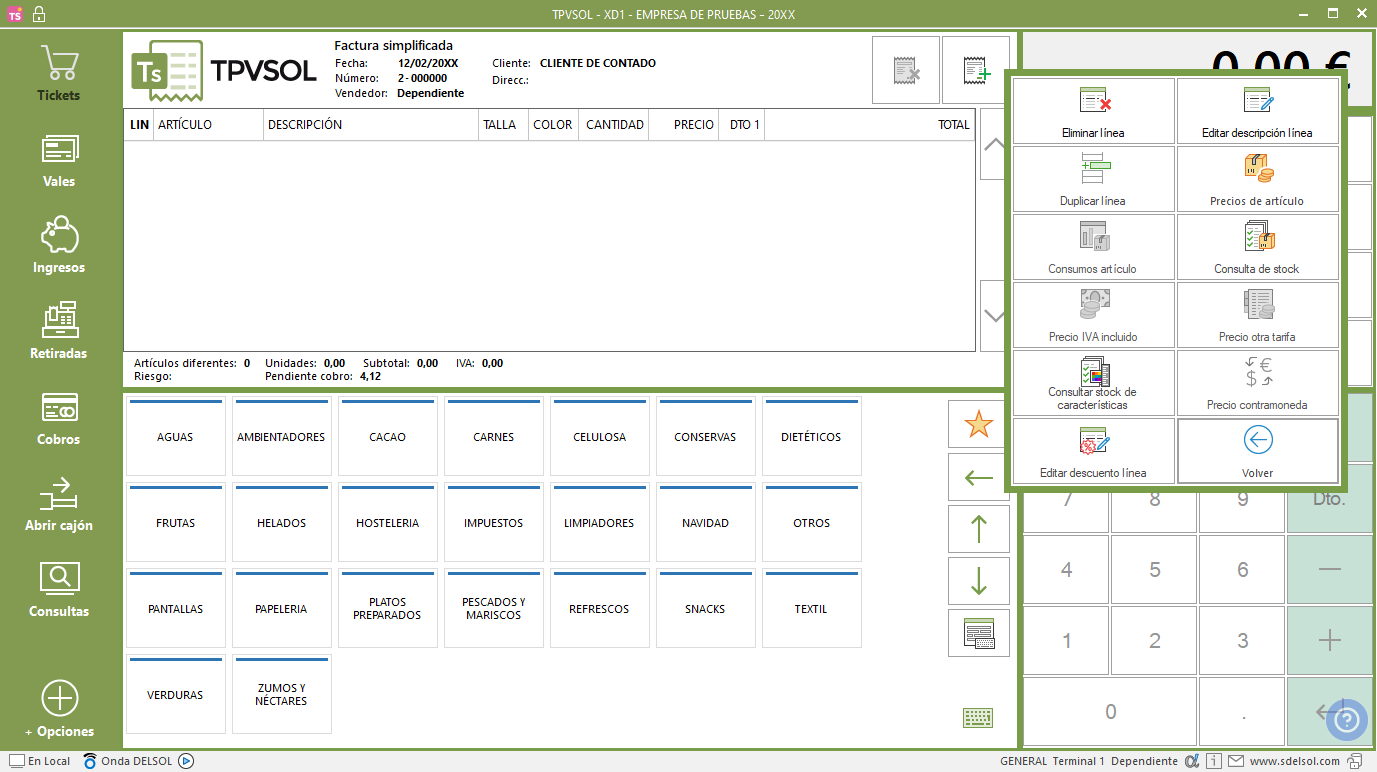
Task: Open + Opciones in sidebar
Action: tap(59, 709)
